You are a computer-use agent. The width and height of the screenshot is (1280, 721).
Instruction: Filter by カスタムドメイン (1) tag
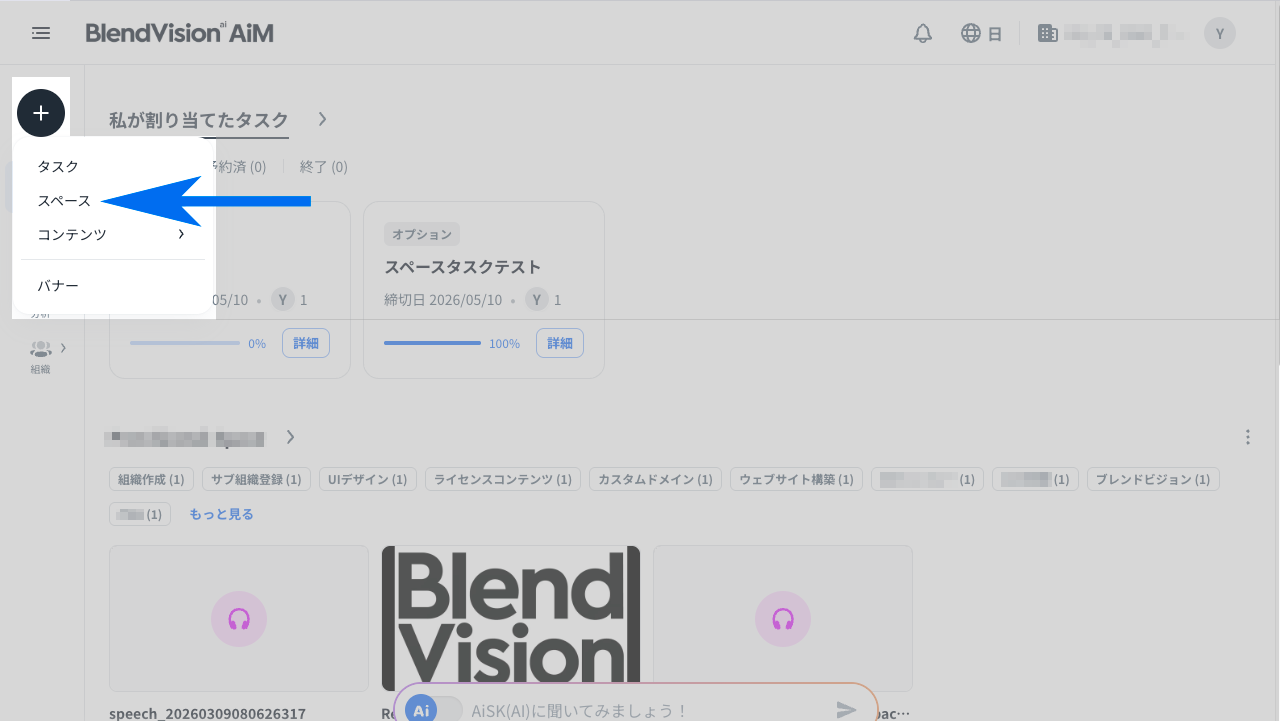655,480
